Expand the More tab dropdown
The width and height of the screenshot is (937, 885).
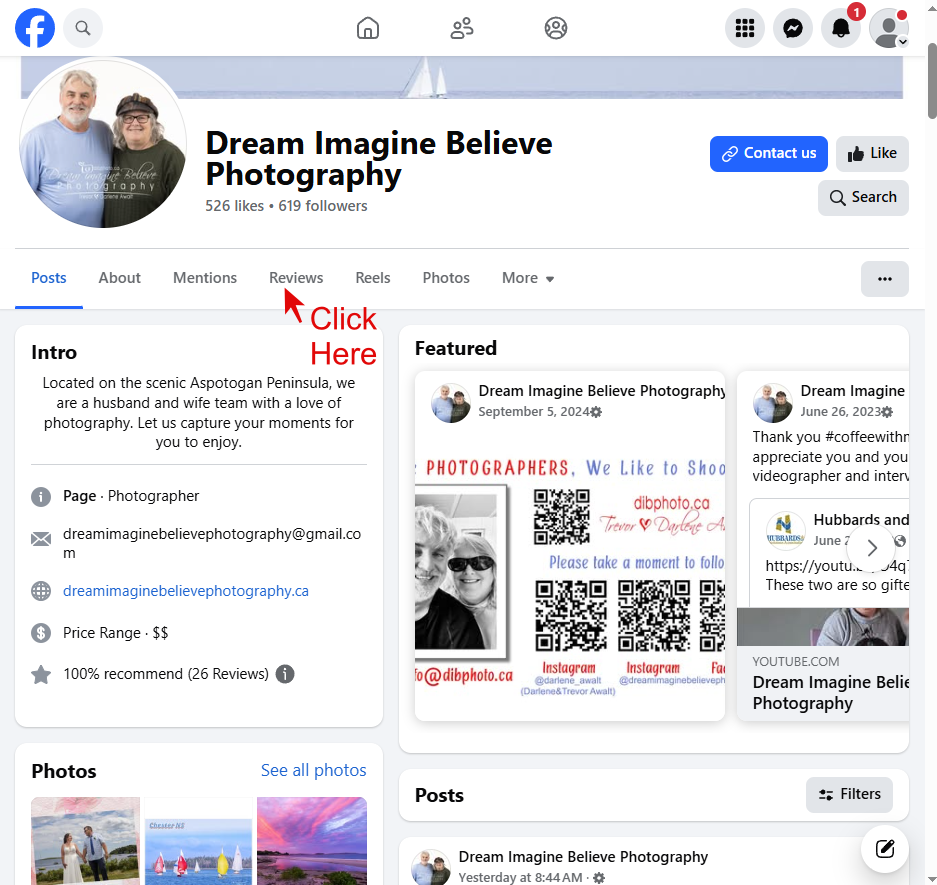pos(528,278)
